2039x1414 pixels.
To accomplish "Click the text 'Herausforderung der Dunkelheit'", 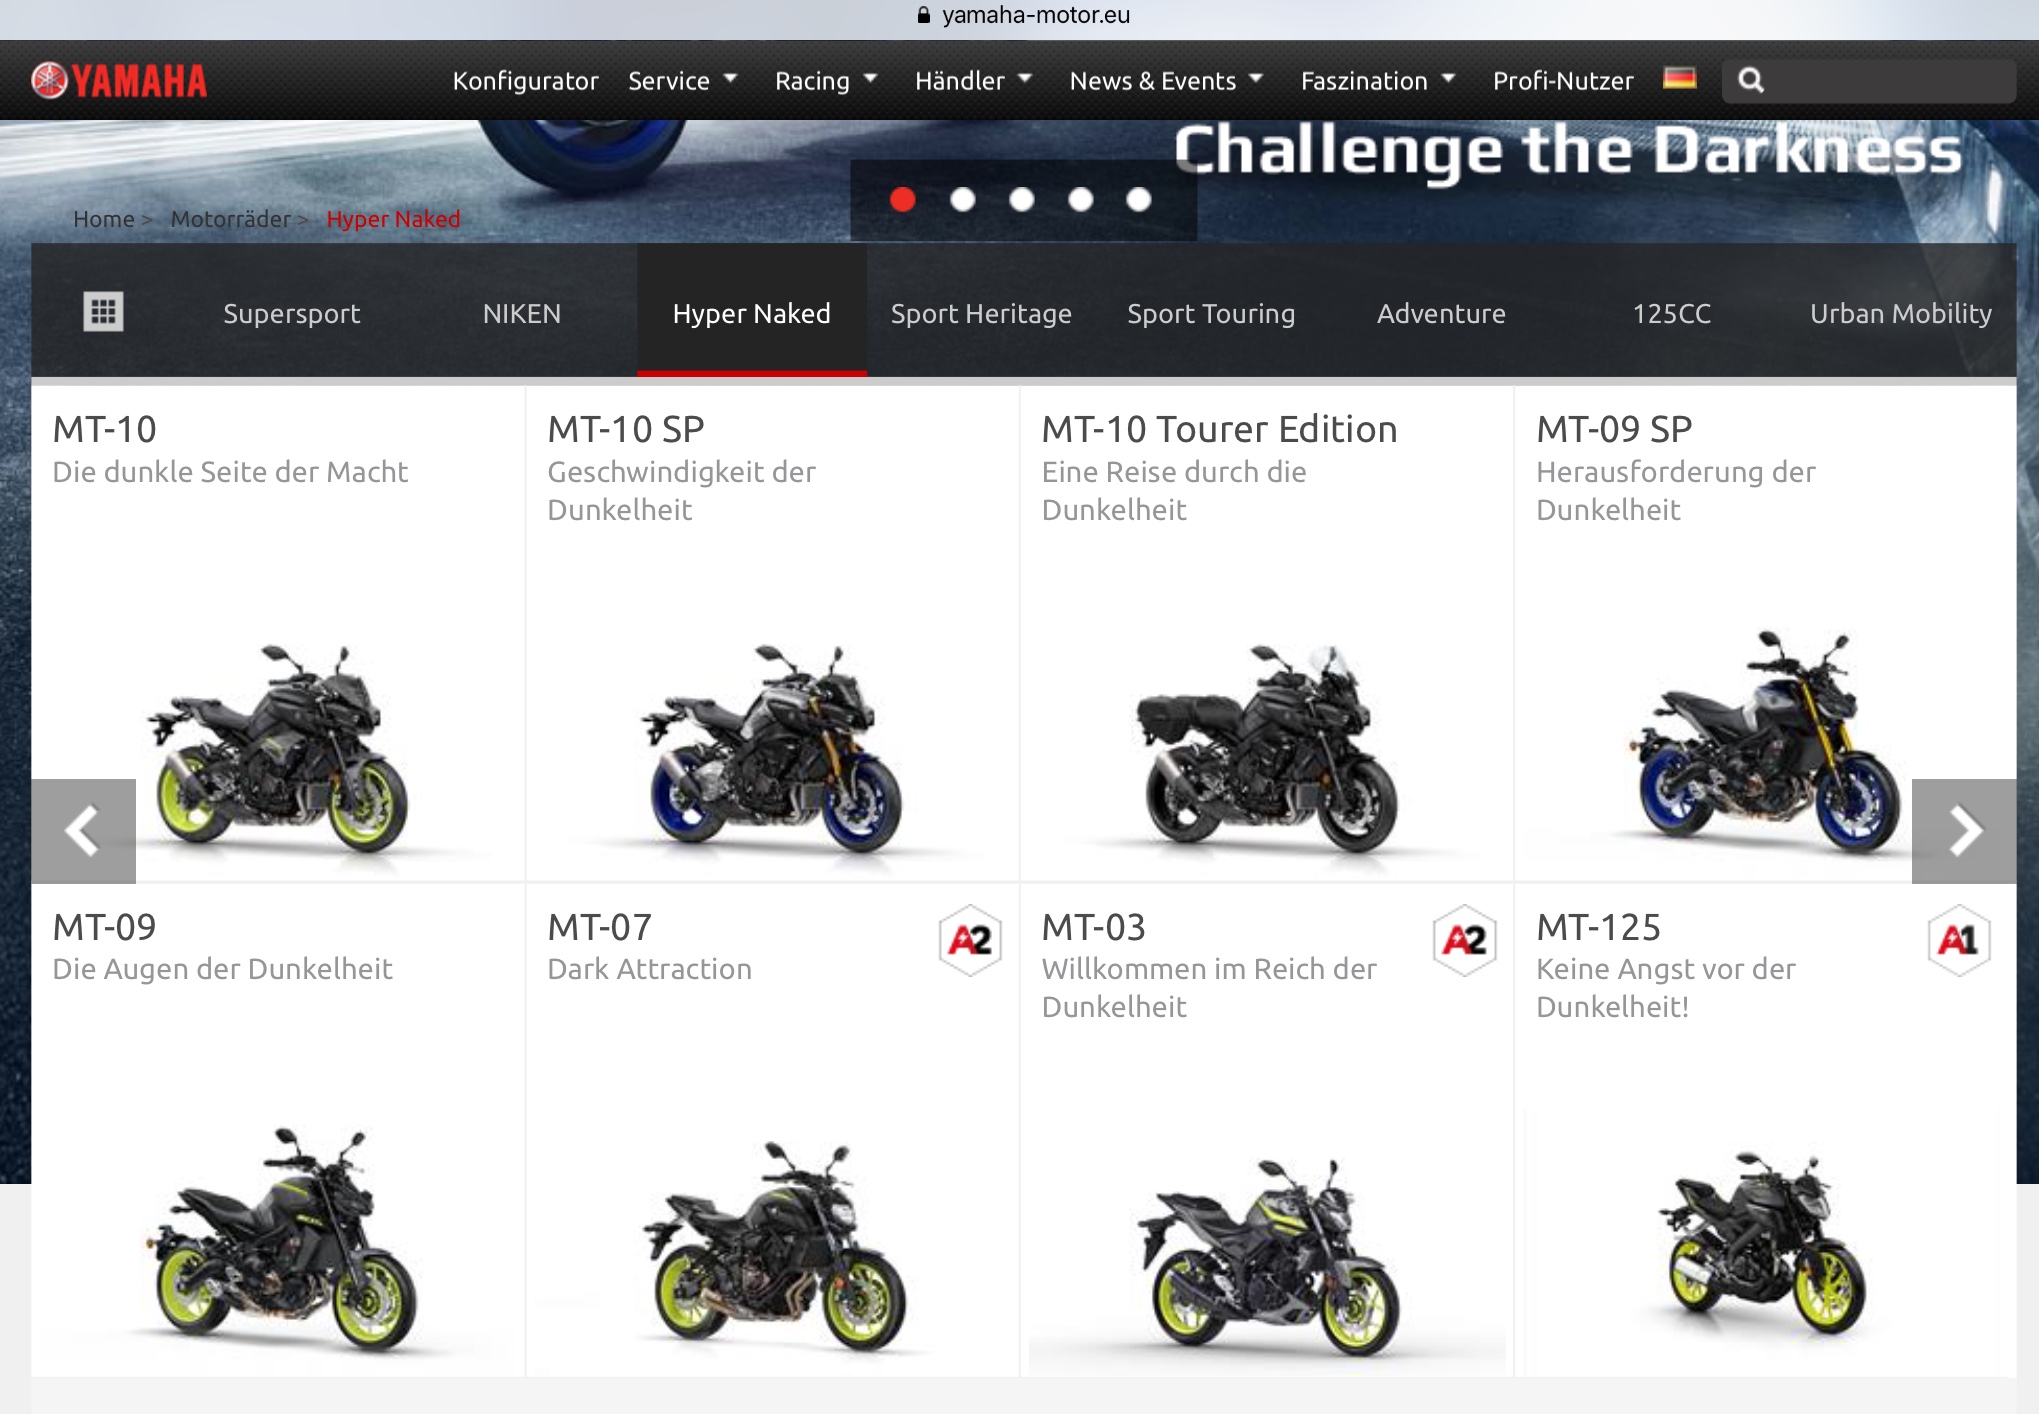I will click(1675, 491).
